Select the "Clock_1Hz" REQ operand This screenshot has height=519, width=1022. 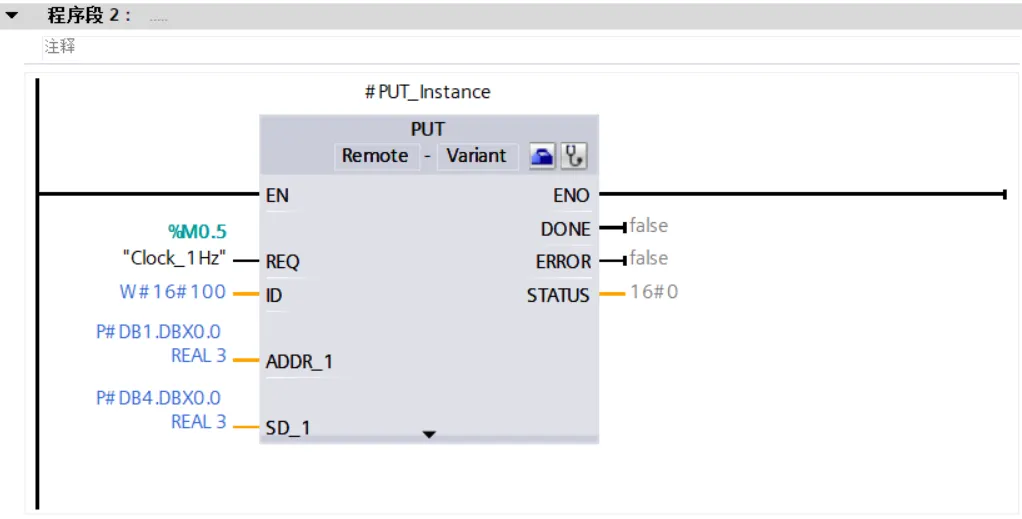tap(175, 258)
